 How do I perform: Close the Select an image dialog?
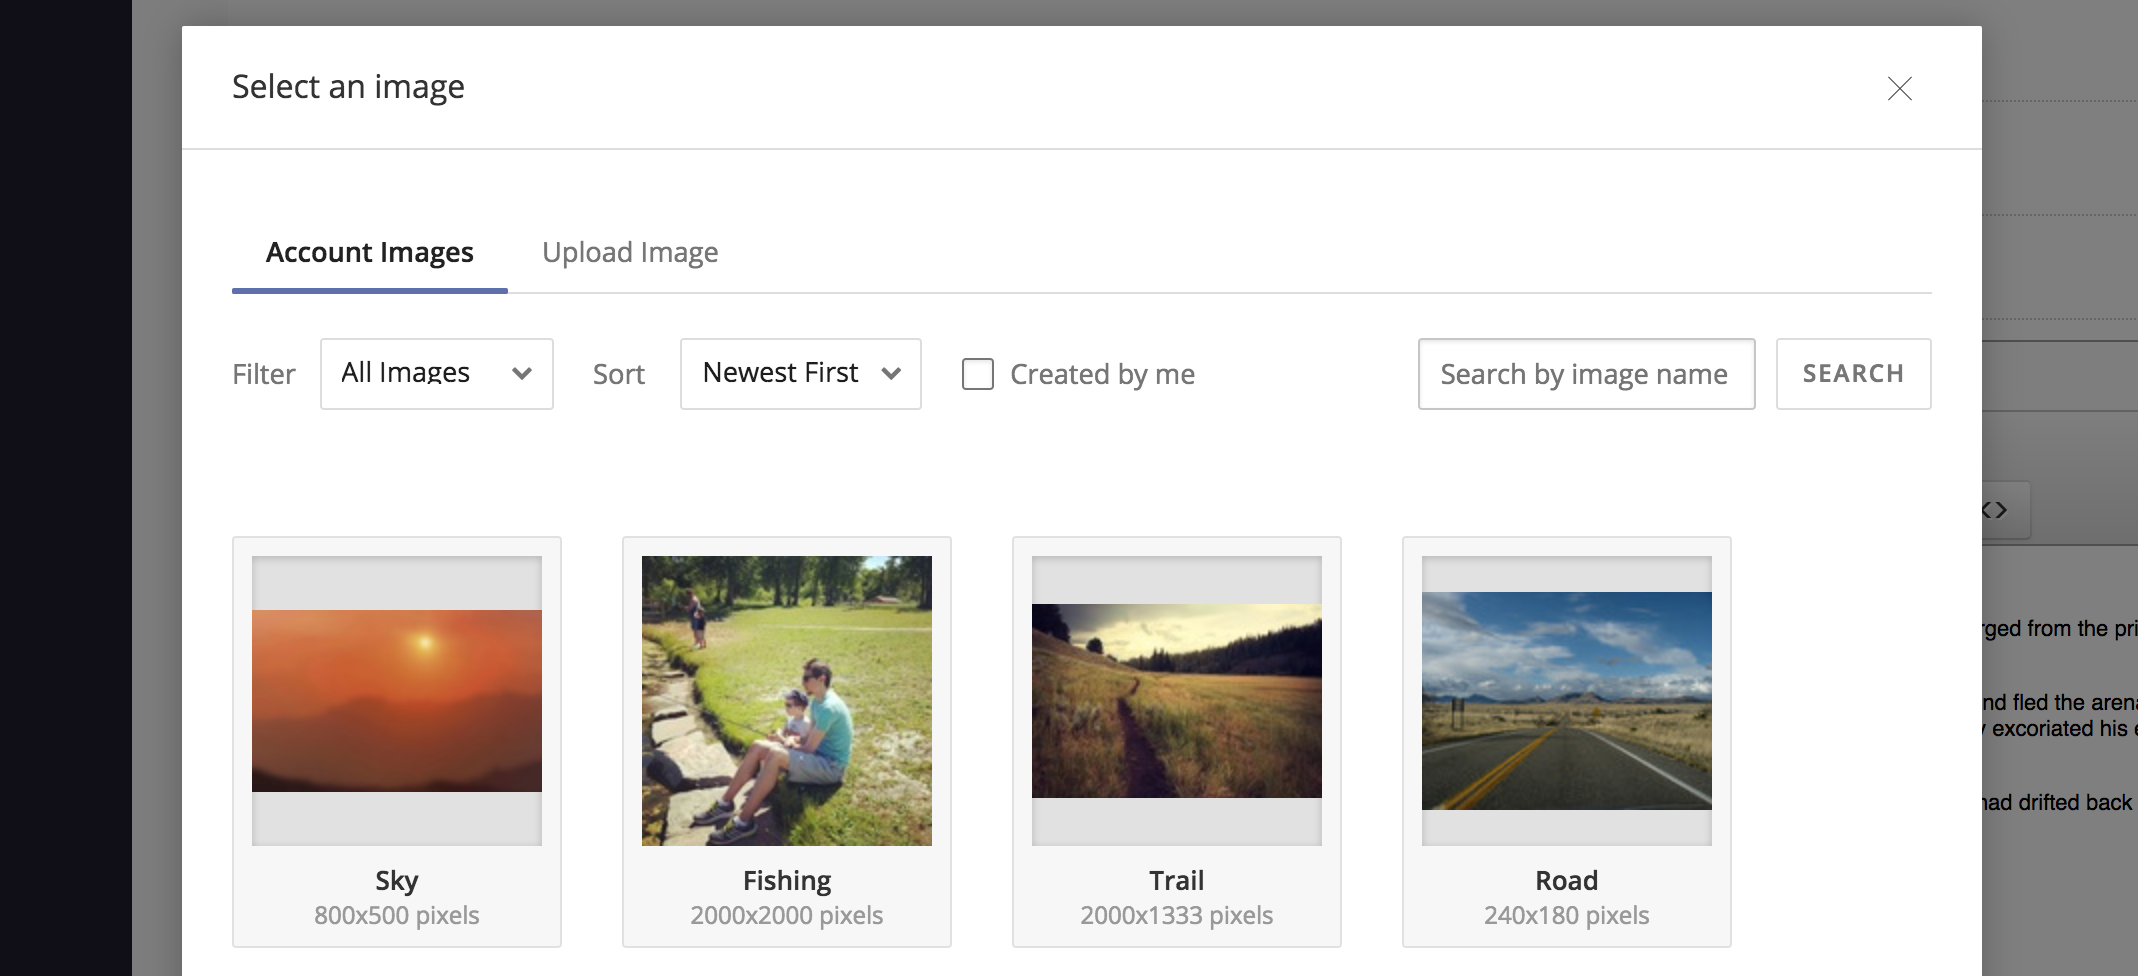[1899, 89]
